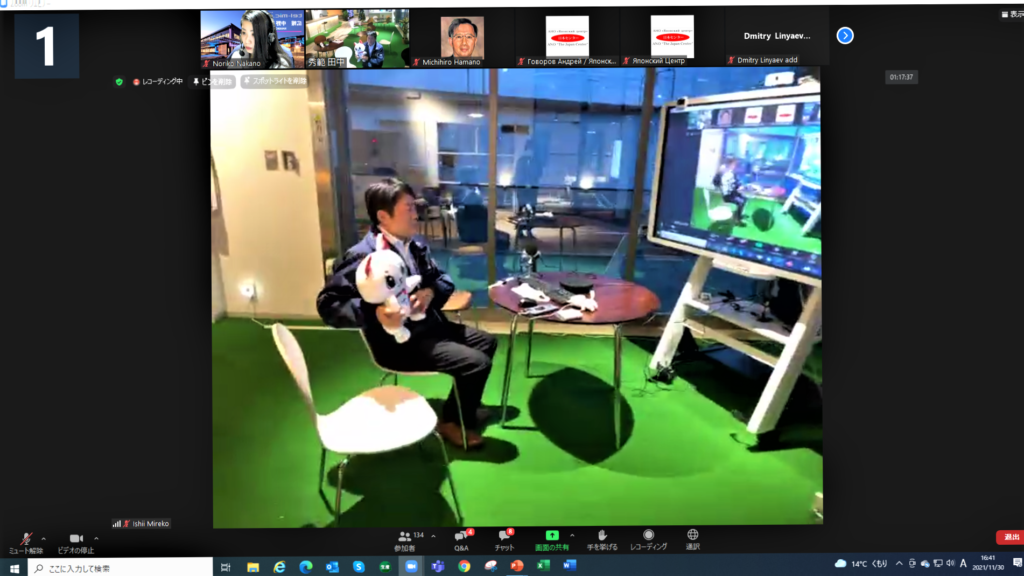Select Dmitry Linyaev's participant tile
This screenshot has height=576, width=1024.
777,39
